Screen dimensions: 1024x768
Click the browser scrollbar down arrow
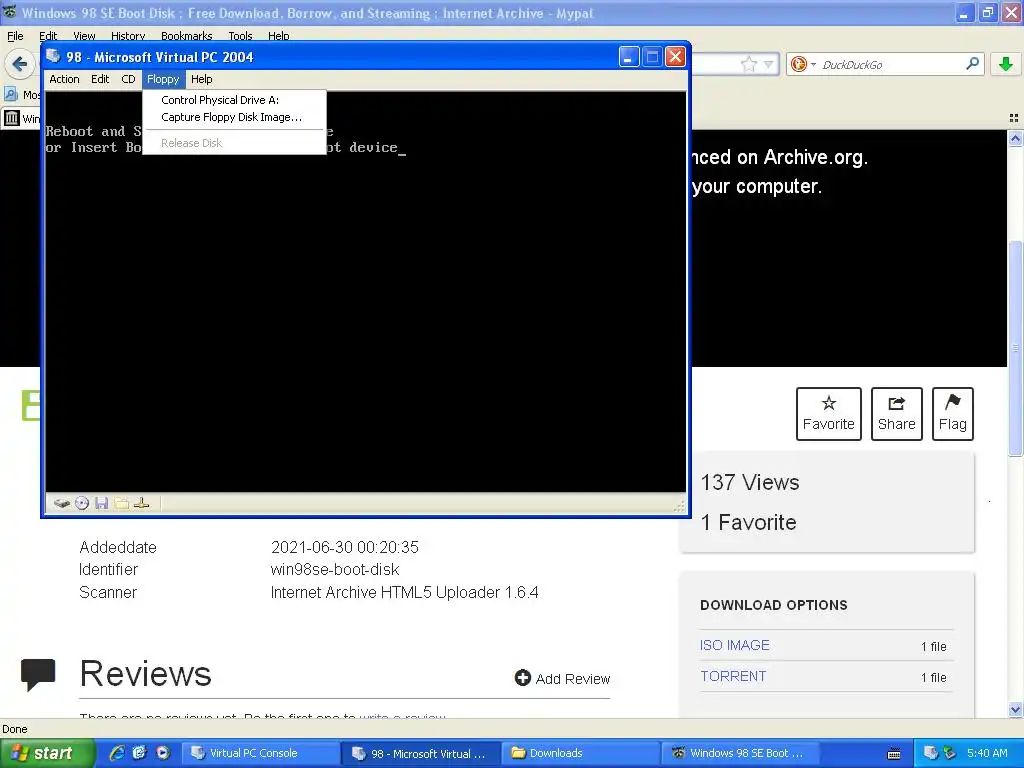pos(1015,709)
